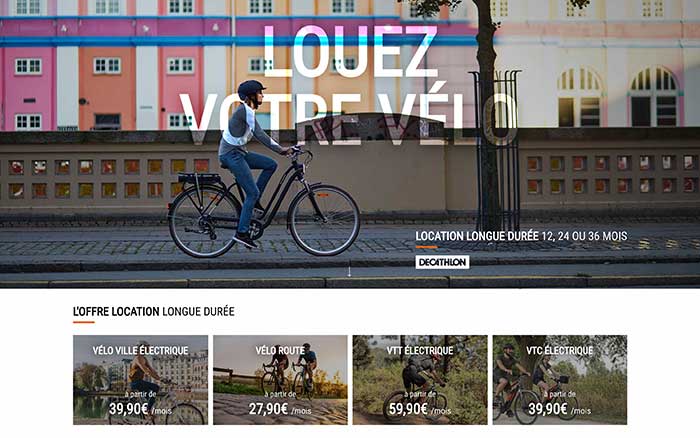700x438 pixels.
Task: Click the VOTRE VÉLO headline text
Action: (x=348, y=118)
